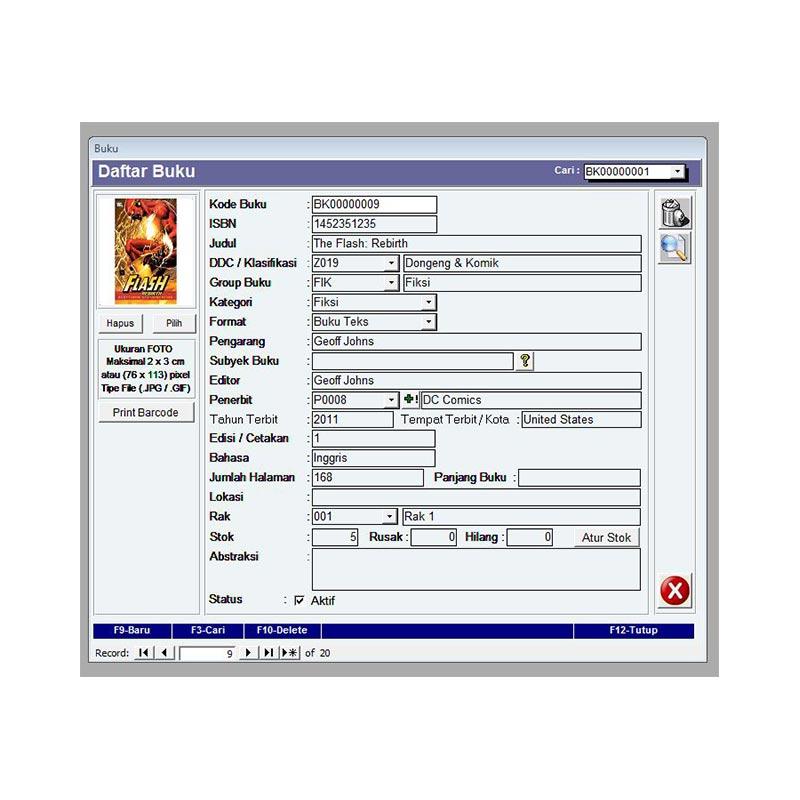Image resolution: width=800 pixels, height=800 pixels.
Task: Click the Rusak quantity field
Action: pos(433,537)
